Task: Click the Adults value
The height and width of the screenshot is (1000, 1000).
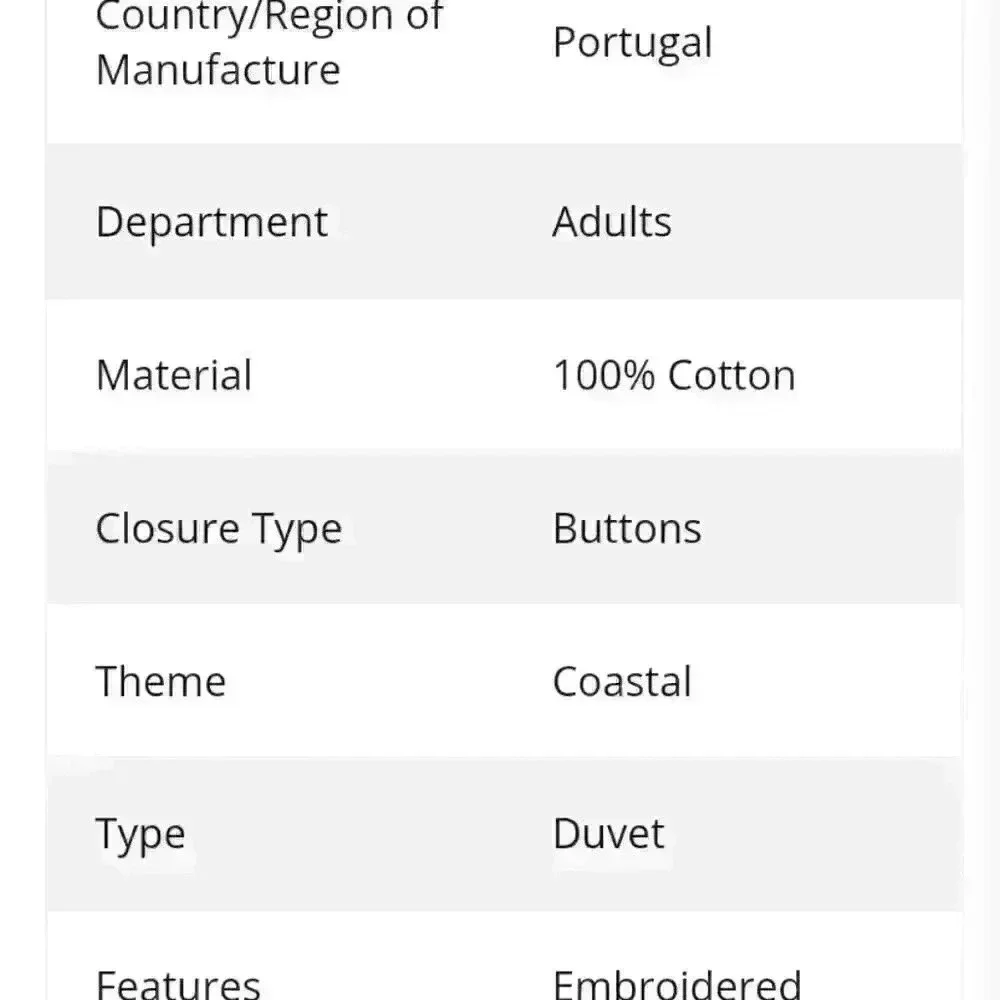Action: coord(612,222)
